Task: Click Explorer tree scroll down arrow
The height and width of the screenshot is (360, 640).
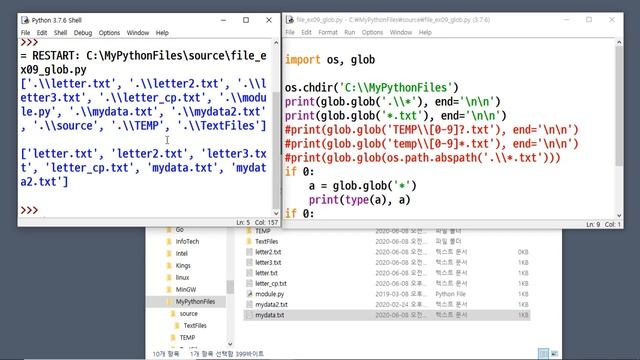Action: (x=230, y=344)
